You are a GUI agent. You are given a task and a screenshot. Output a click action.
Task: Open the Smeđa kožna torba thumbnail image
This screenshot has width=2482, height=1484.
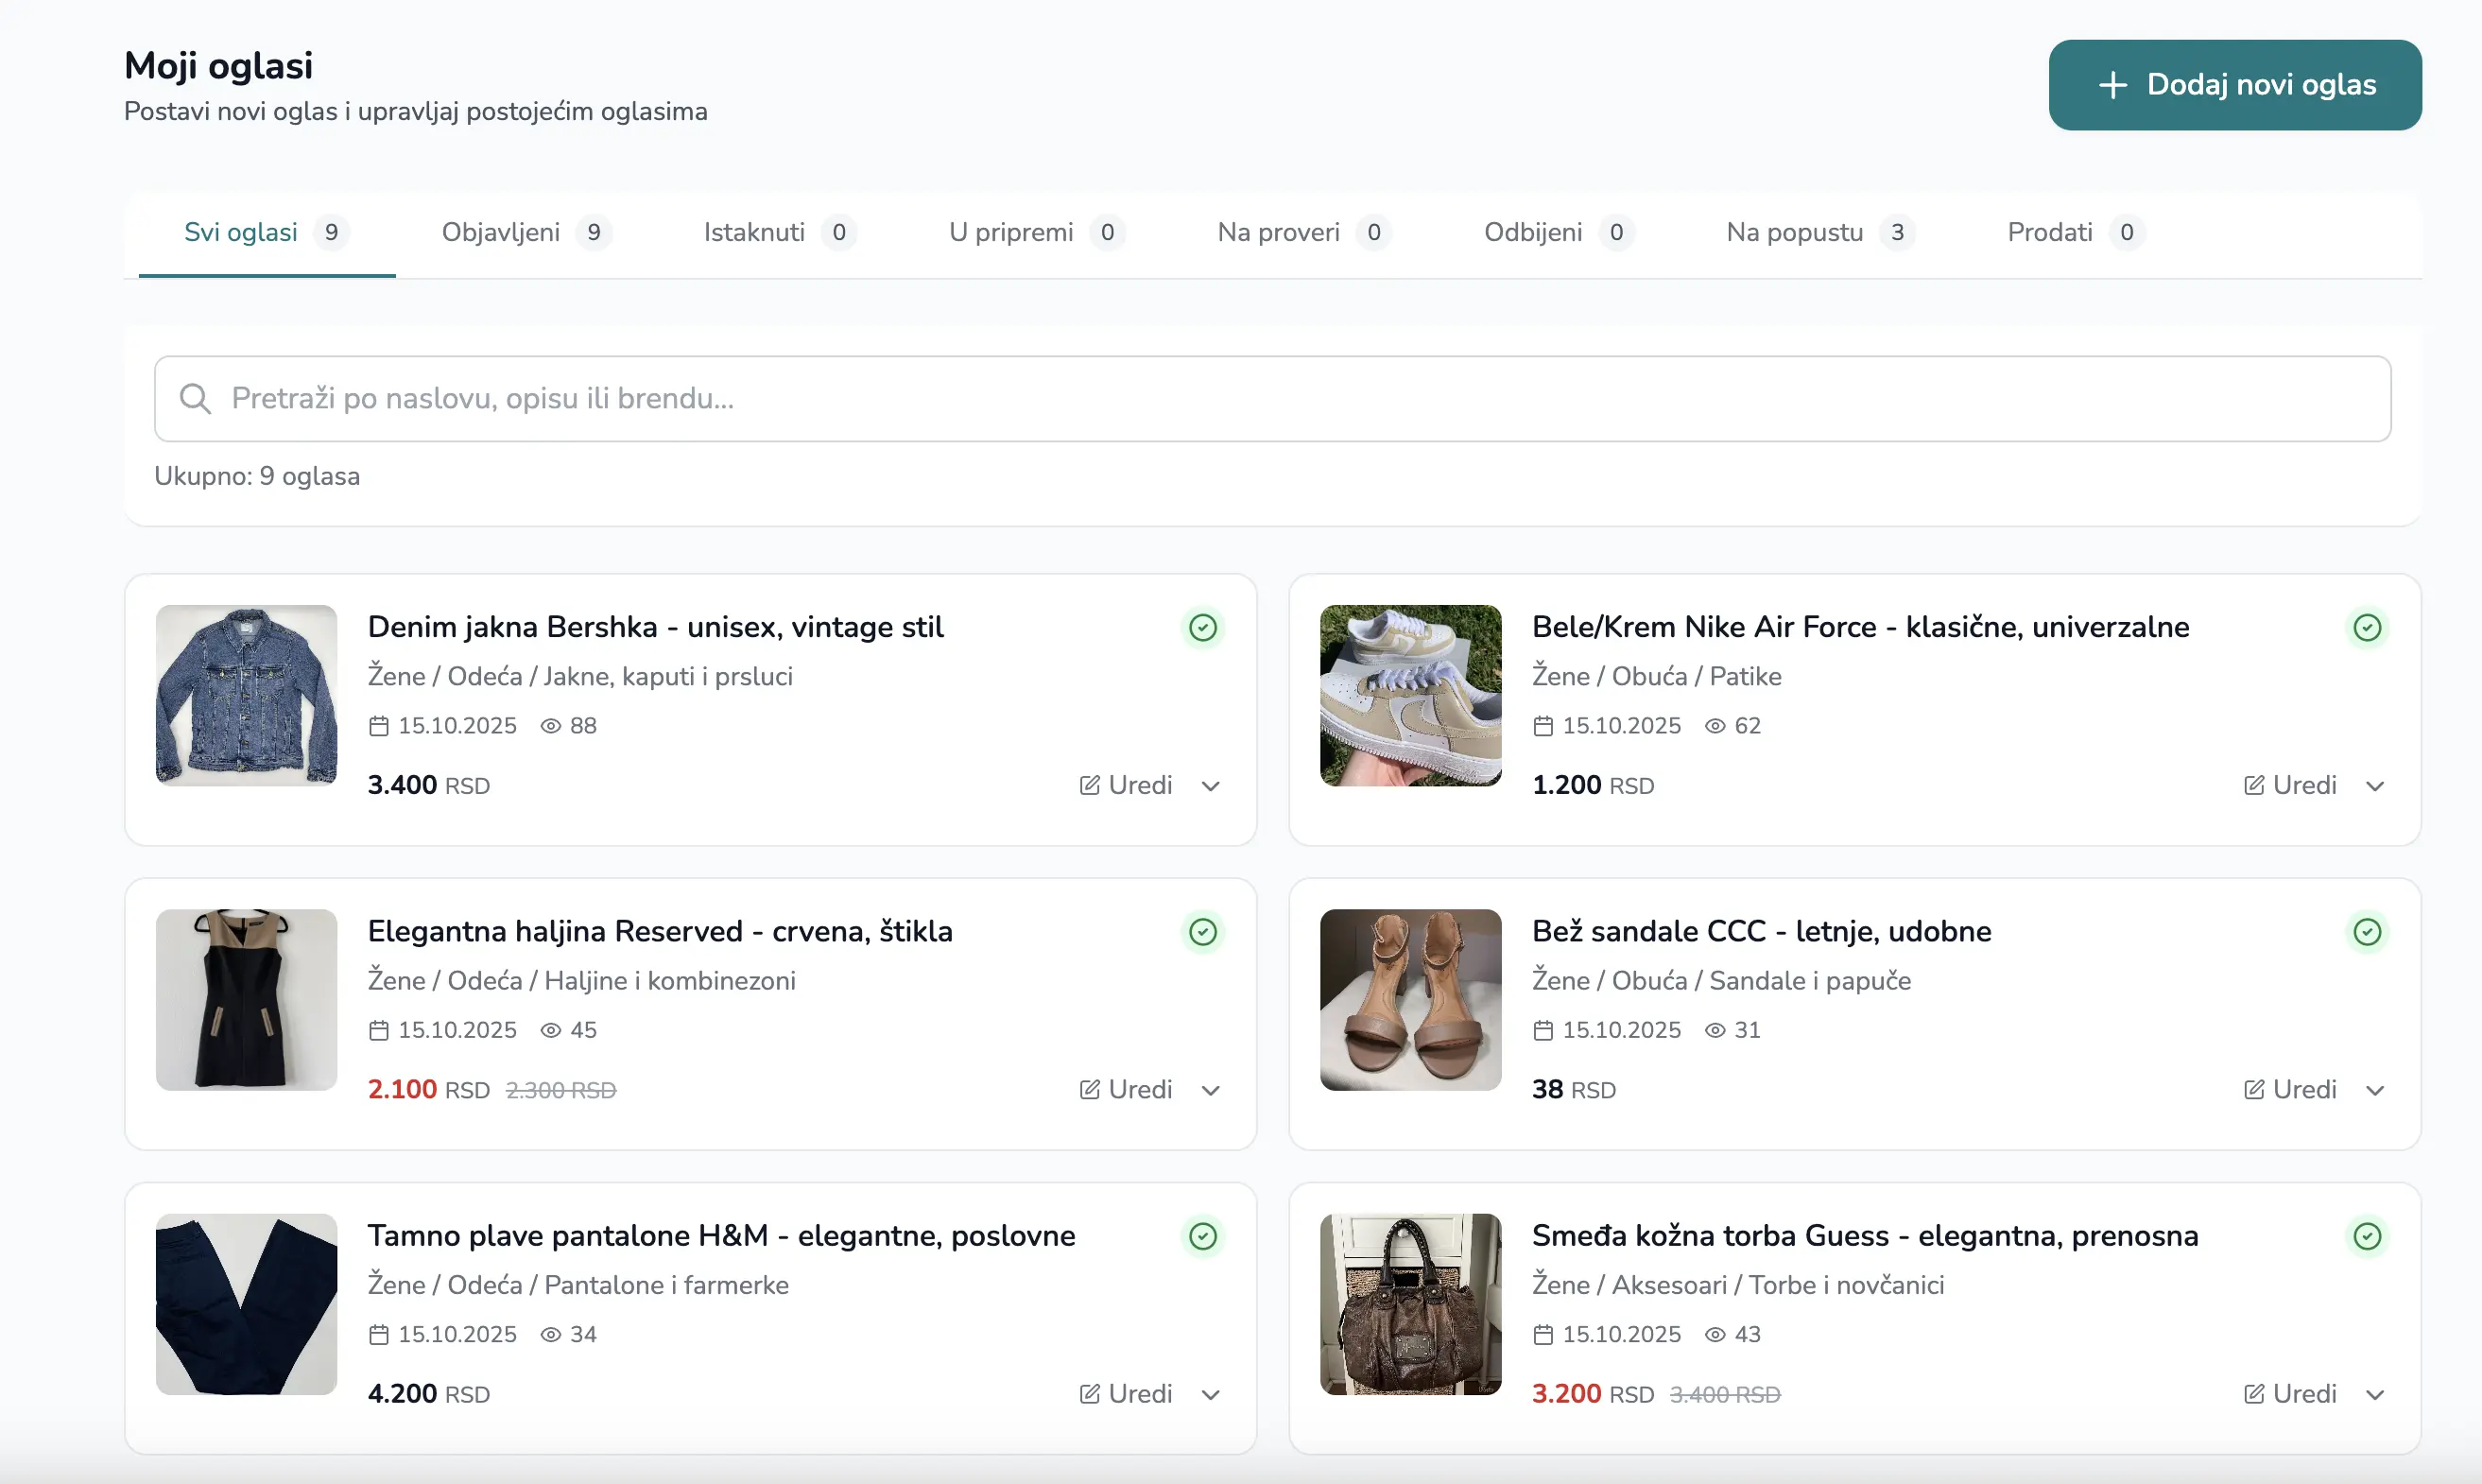1410,1304
